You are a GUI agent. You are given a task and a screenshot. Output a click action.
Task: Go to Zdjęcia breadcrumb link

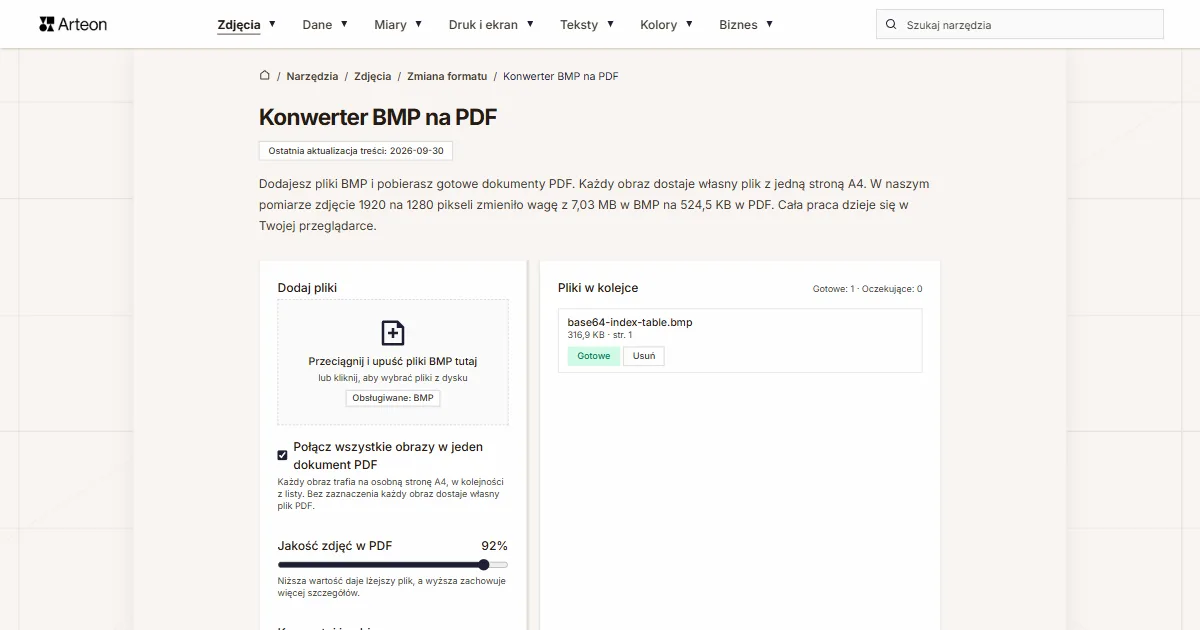(372, 76)
